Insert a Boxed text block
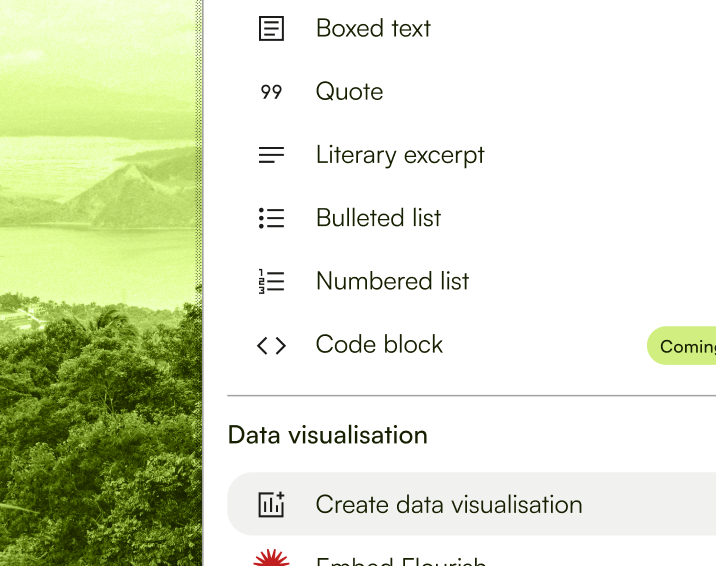The width and height of the screenshot is (716, 566). coord(373,28)
